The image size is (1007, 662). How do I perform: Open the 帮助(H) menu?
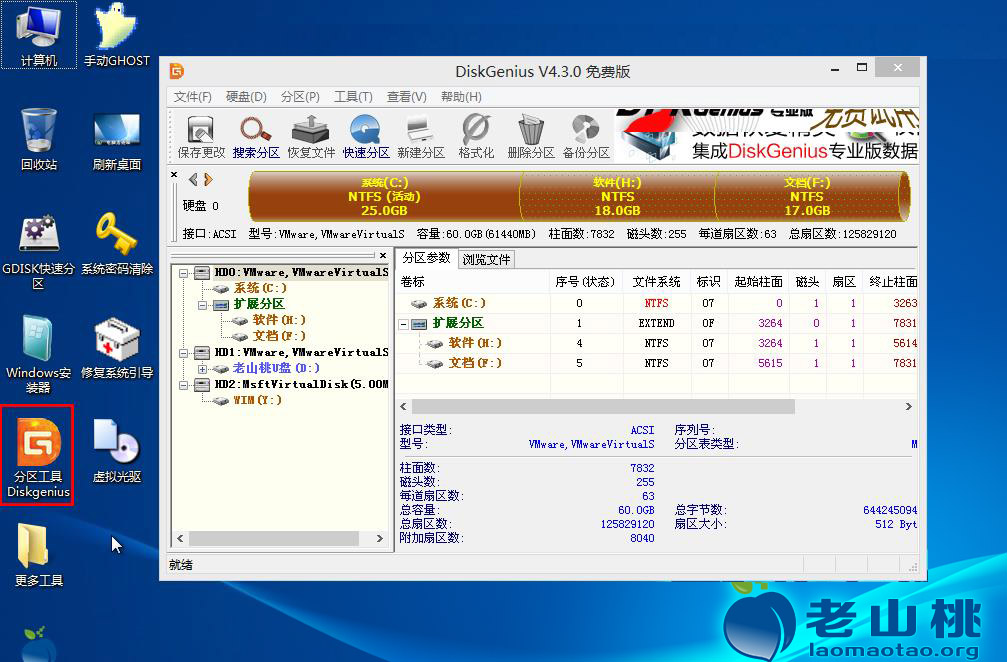pos(460,97)
